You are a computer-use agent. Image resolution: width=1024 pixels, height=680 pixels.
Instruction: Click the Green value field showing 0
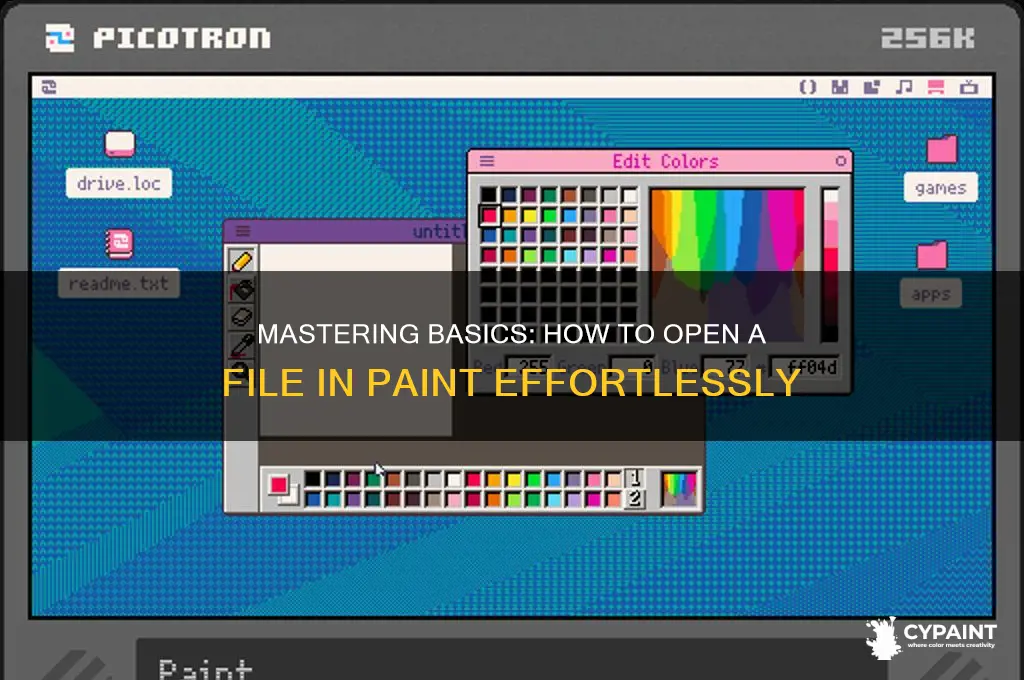coord(632,367)
